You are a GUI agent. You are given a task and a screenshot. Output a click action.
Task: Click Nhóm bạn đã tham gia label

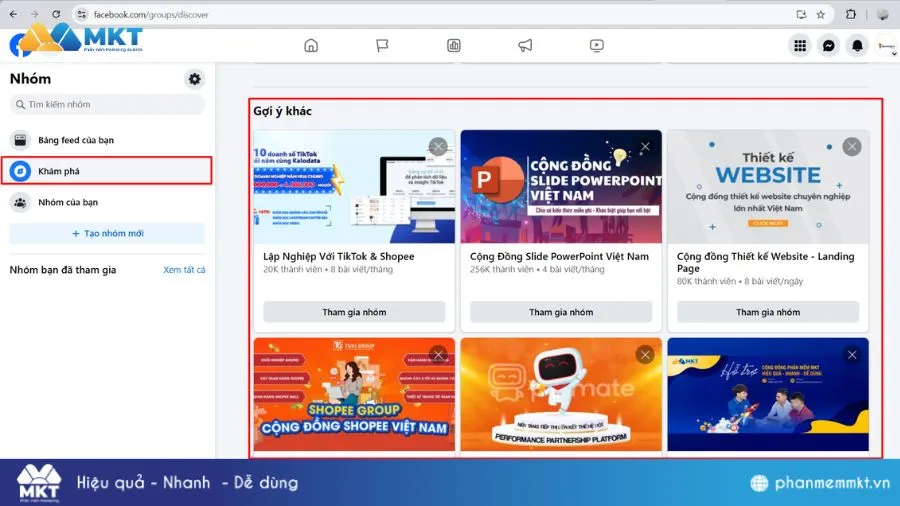pyautogui.click(x=63, y=270)
